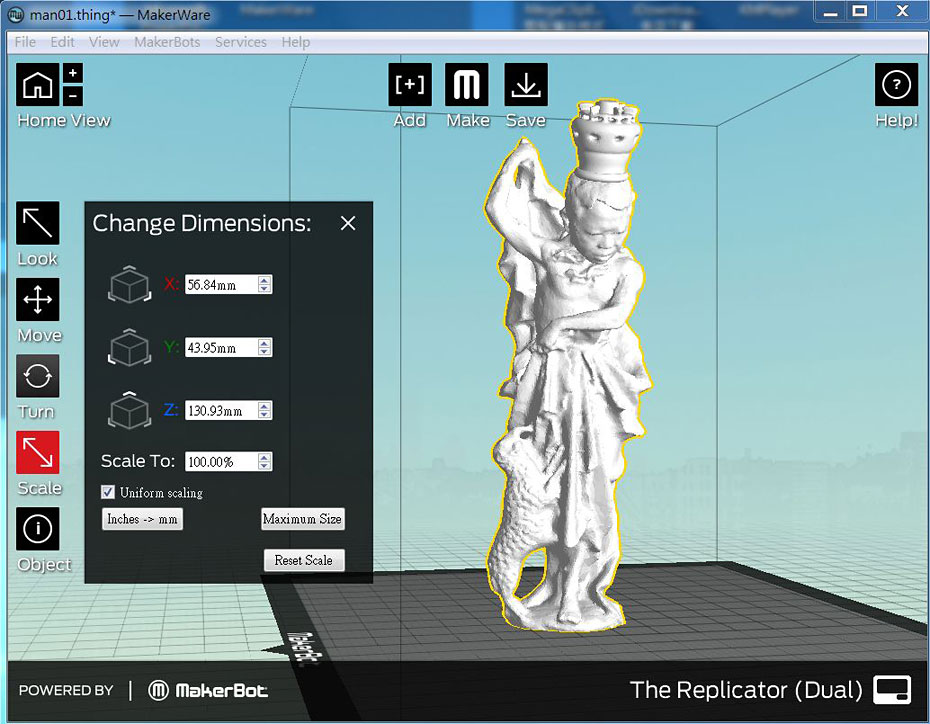930x724 pixels.
Task: Select the Move tool
Action: pos(37,299)
